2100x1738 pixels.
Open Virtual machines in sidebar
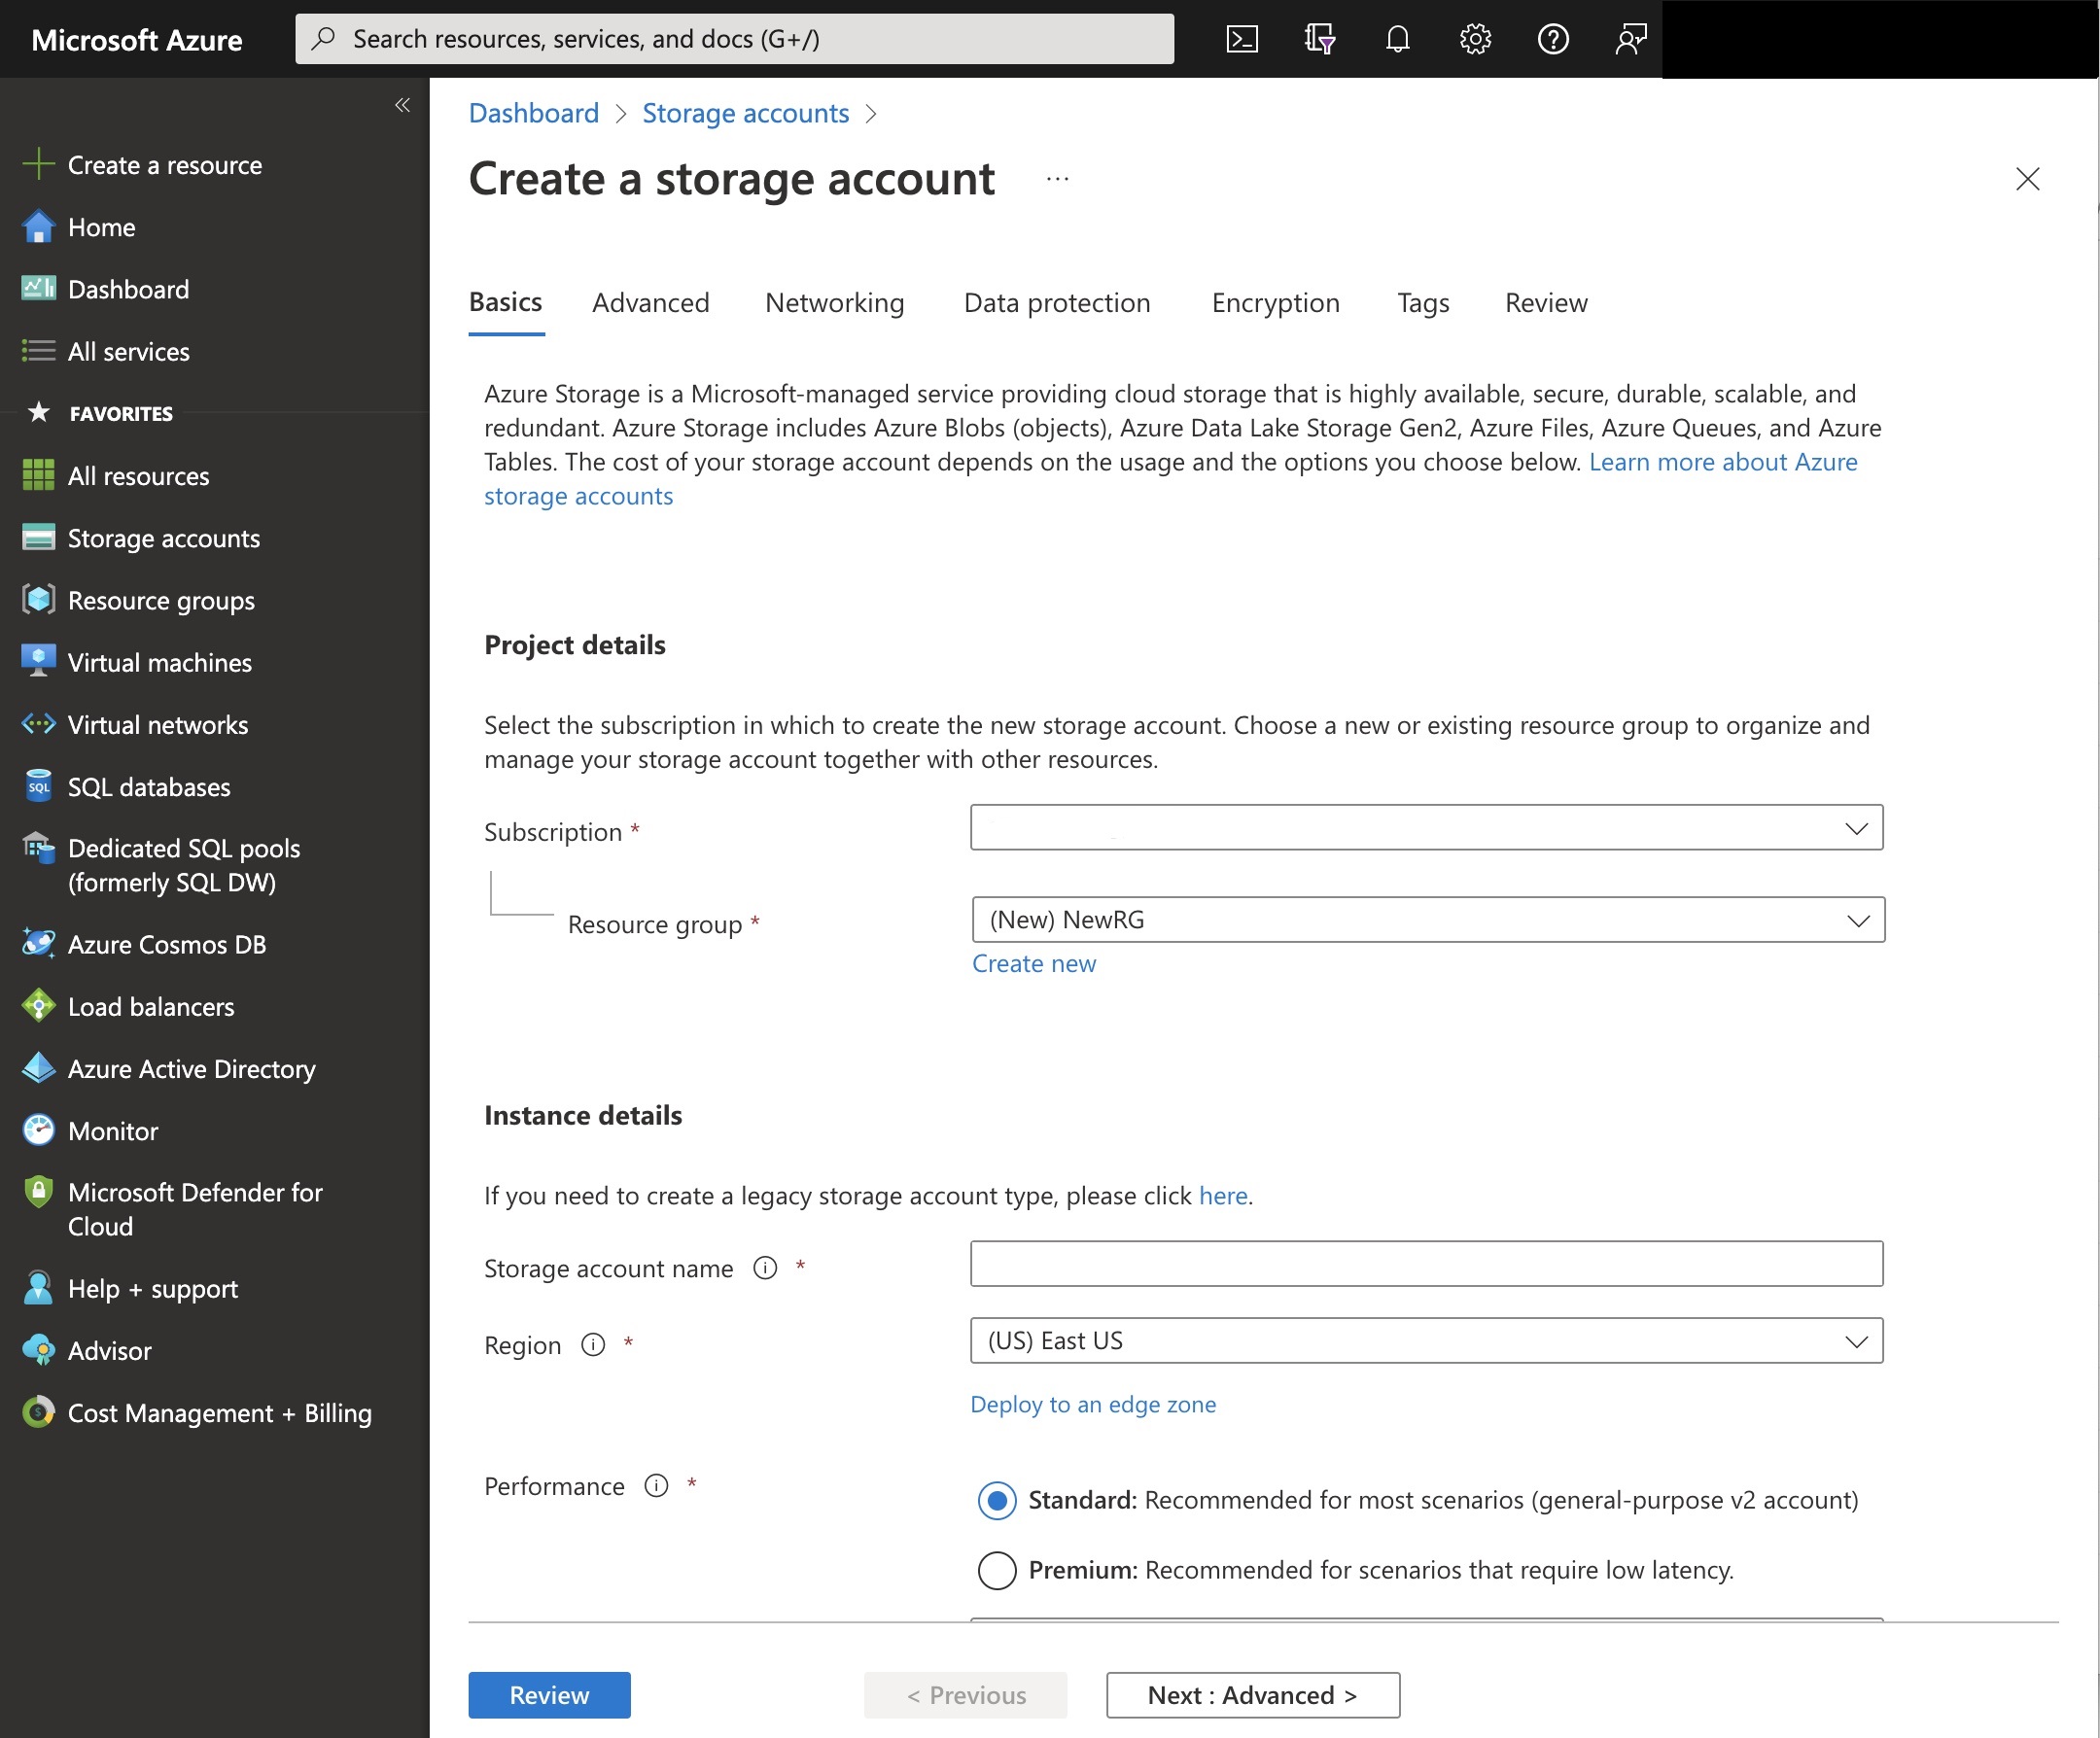pos(159,663)
